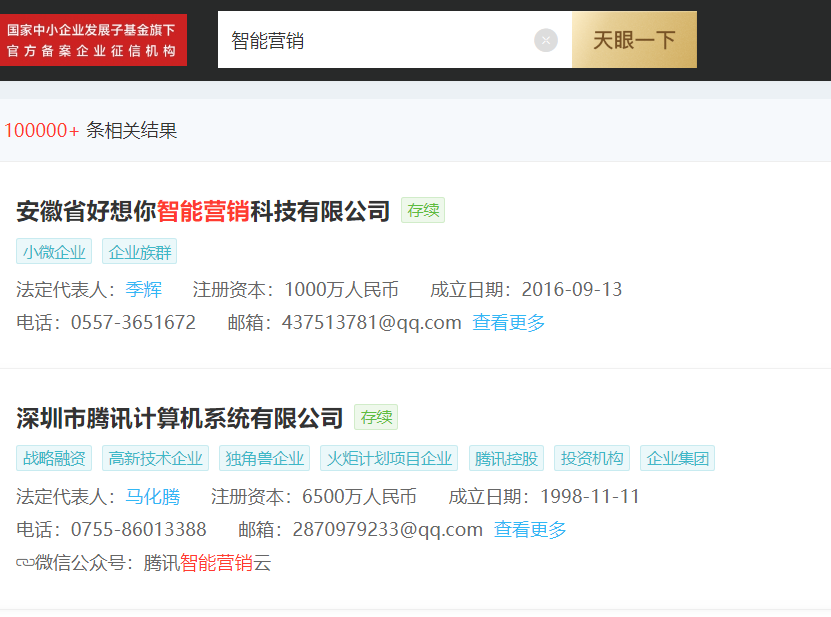The height and width of the screenshot is (617, 831).
Task: Select the 企业族群 tag
Action: (x=139, y=251)
